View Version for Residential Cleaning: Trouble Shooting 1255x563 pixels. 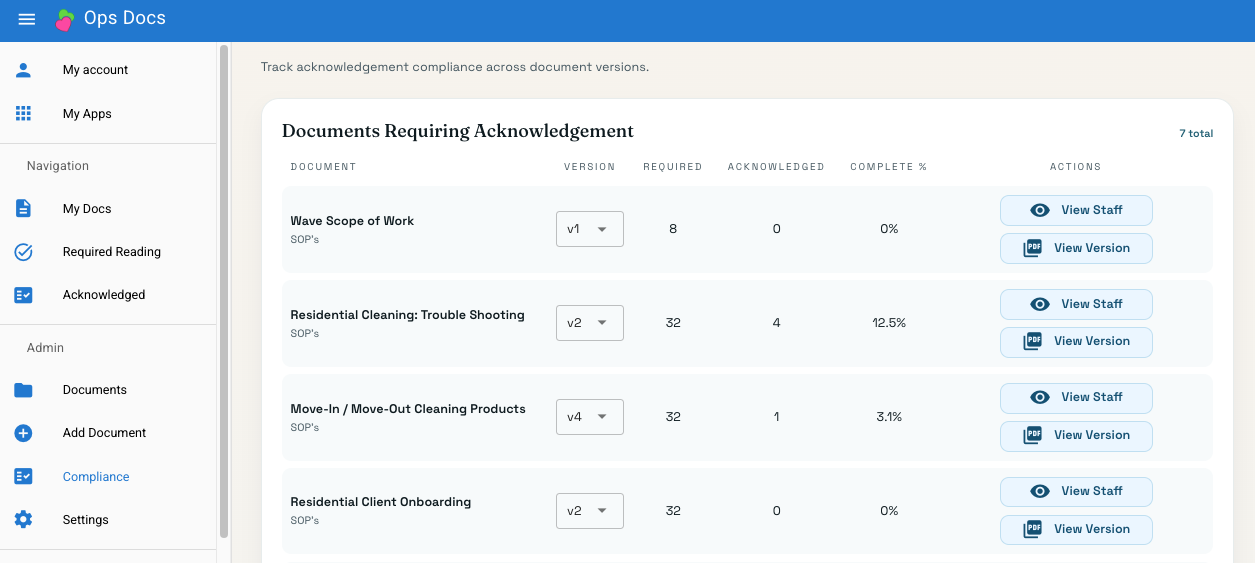coord(1076,342)
